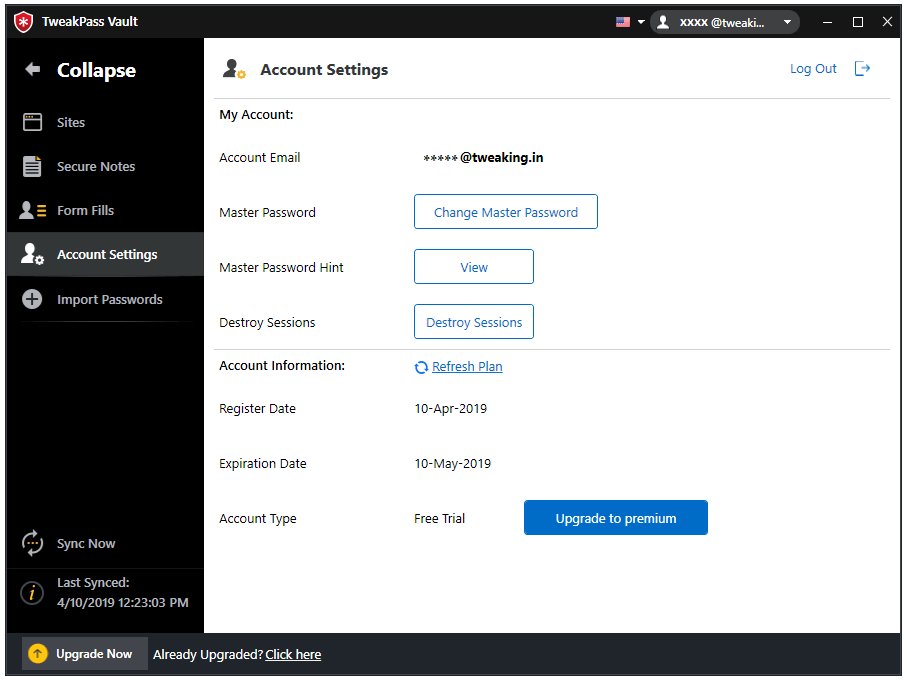The image size is (907, 680).
Task: View the Master Password Hint
Action: 473,266
